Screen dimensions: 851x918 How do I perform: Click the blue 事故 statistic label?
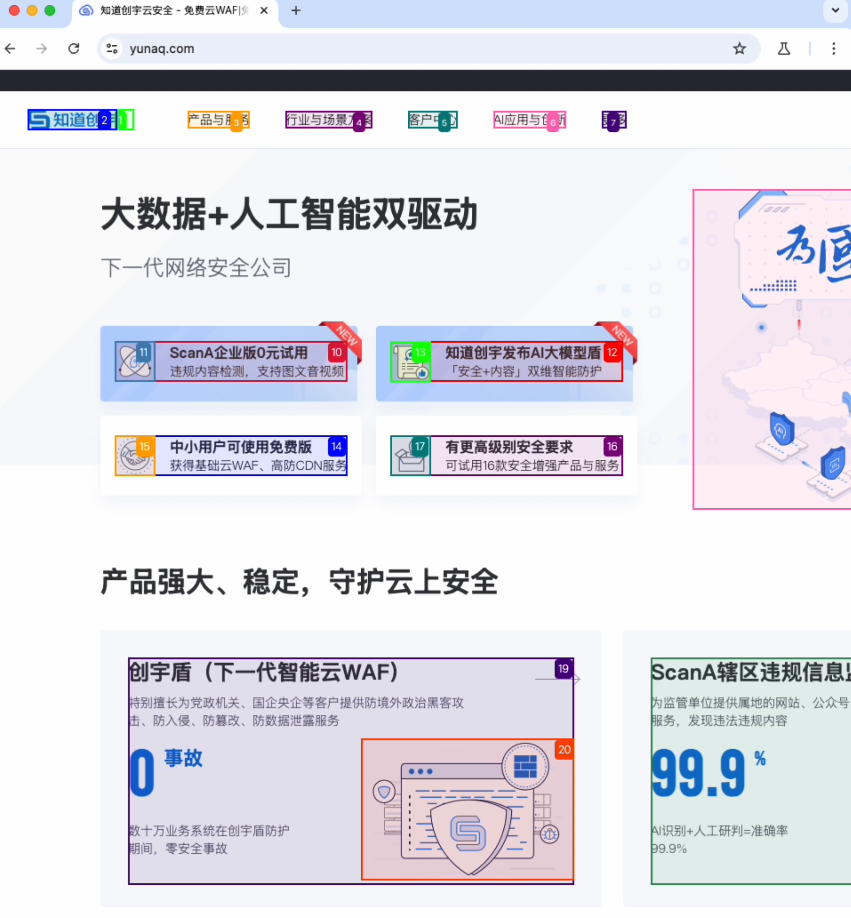point(183,758)
